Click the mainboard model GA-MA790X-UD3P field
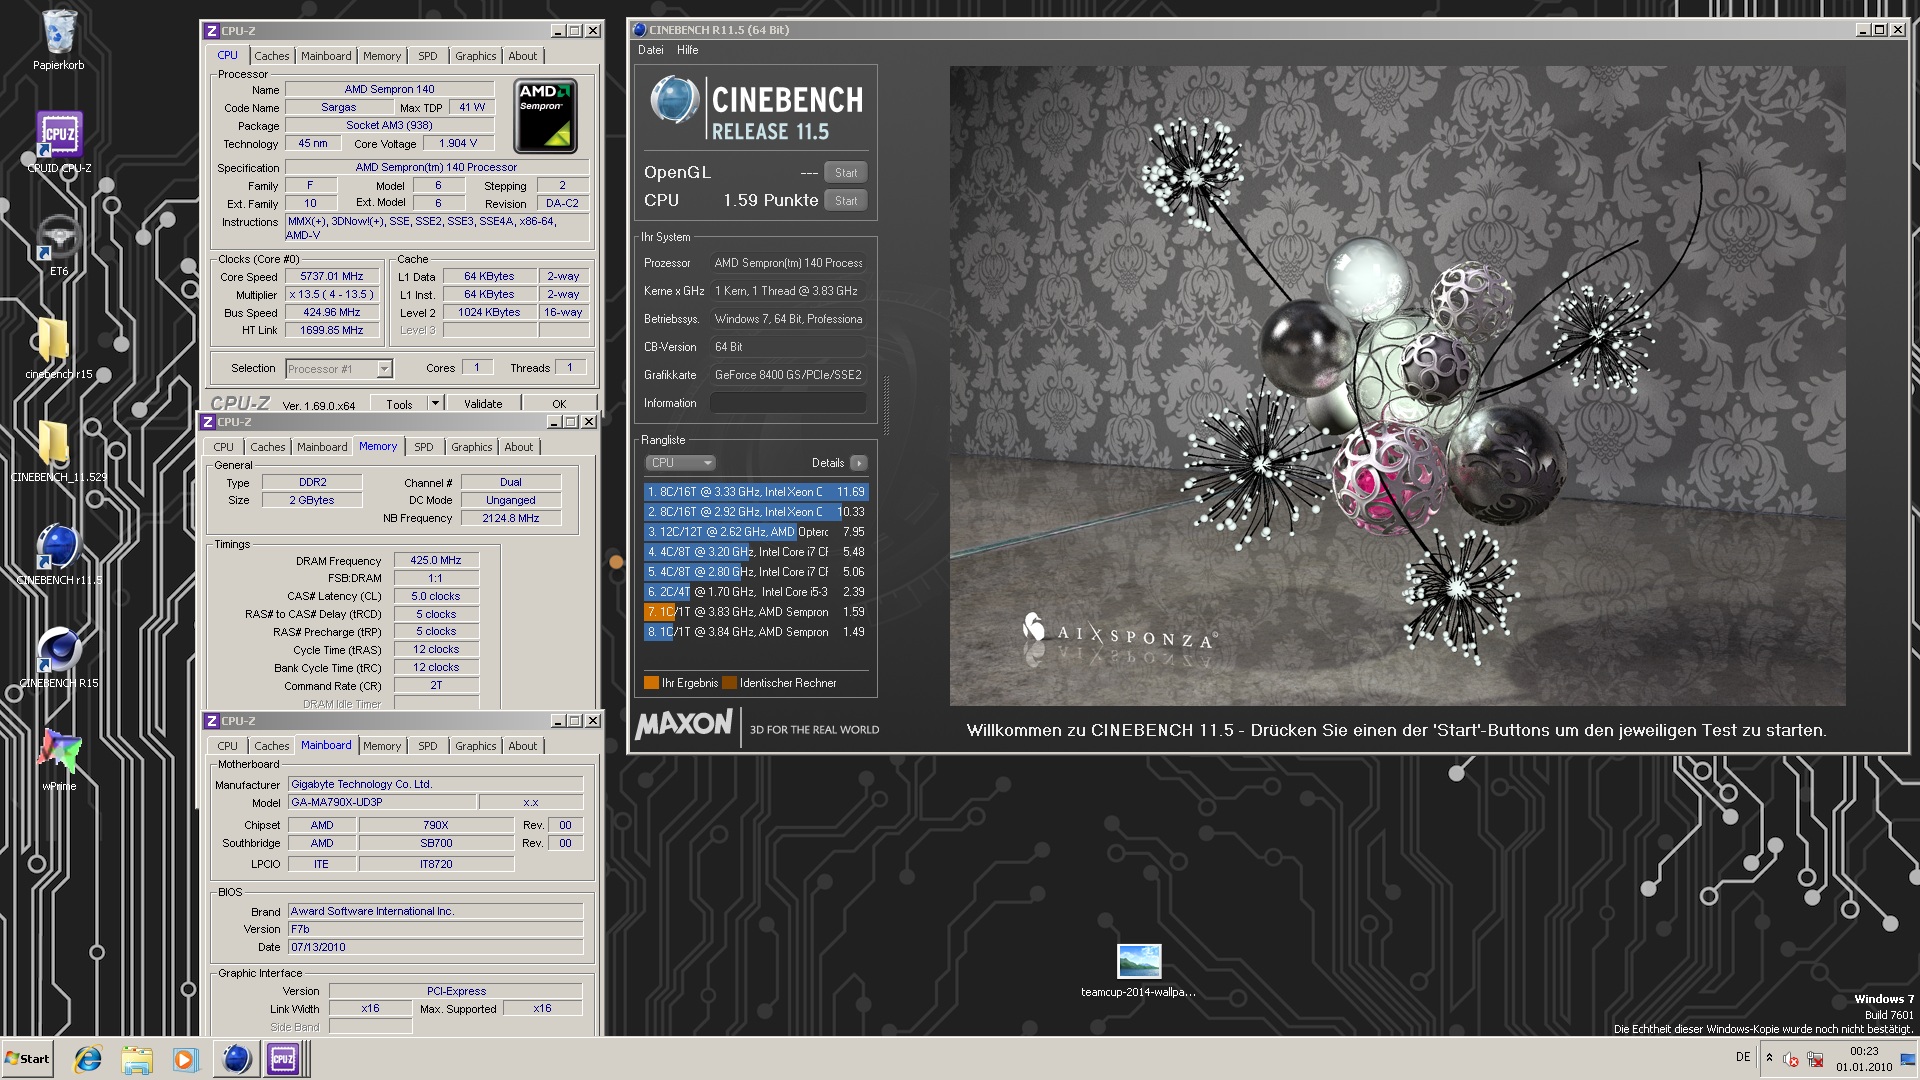The height and width of the screenshot is (1080, 1920). pos(380,803)
